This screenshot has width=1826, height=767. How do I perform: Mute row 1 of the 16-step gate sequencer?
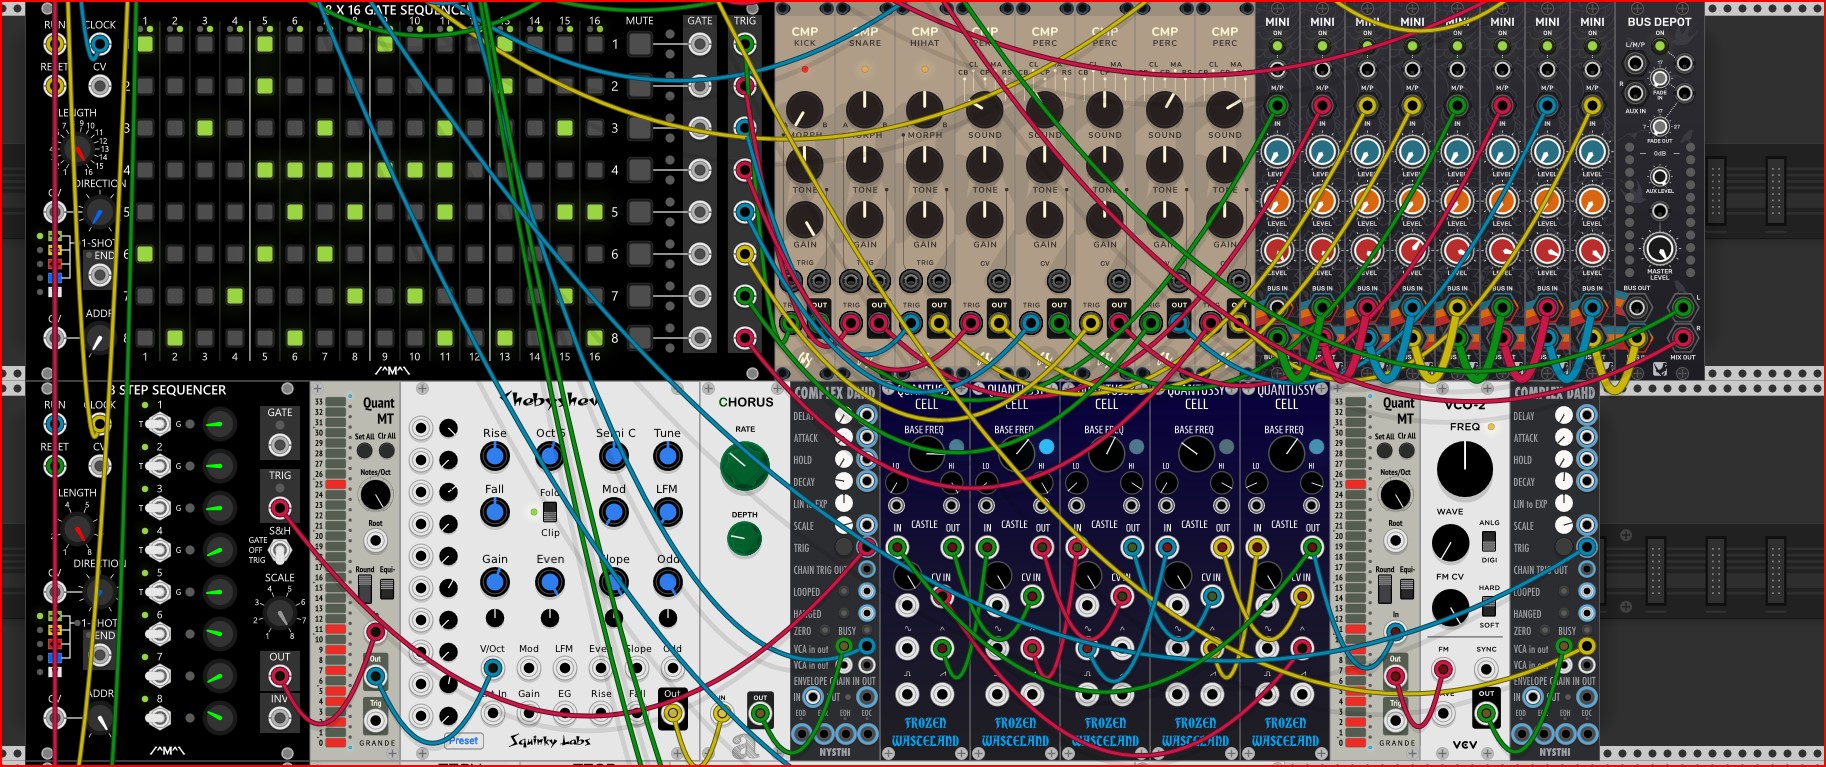coord(639,44)
